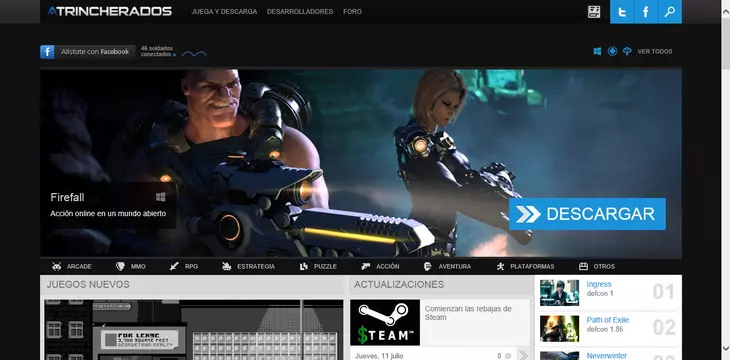The width and height of the screenshot is (730, 360).
Task: Connect with the Alístate con Facebook button
Action: click(x=88, y=52)
